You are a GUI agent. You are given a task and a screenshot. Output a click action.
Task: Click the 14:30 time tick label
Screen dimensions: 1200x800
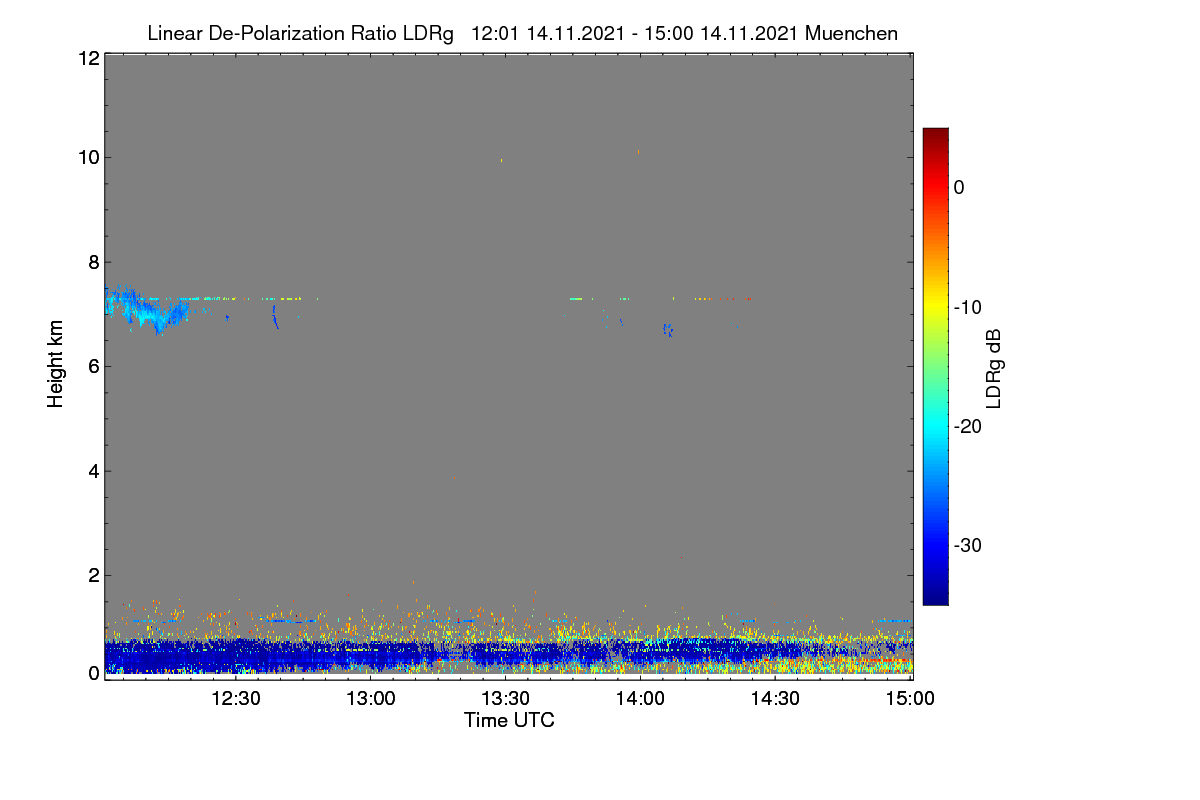pos(776,699)
